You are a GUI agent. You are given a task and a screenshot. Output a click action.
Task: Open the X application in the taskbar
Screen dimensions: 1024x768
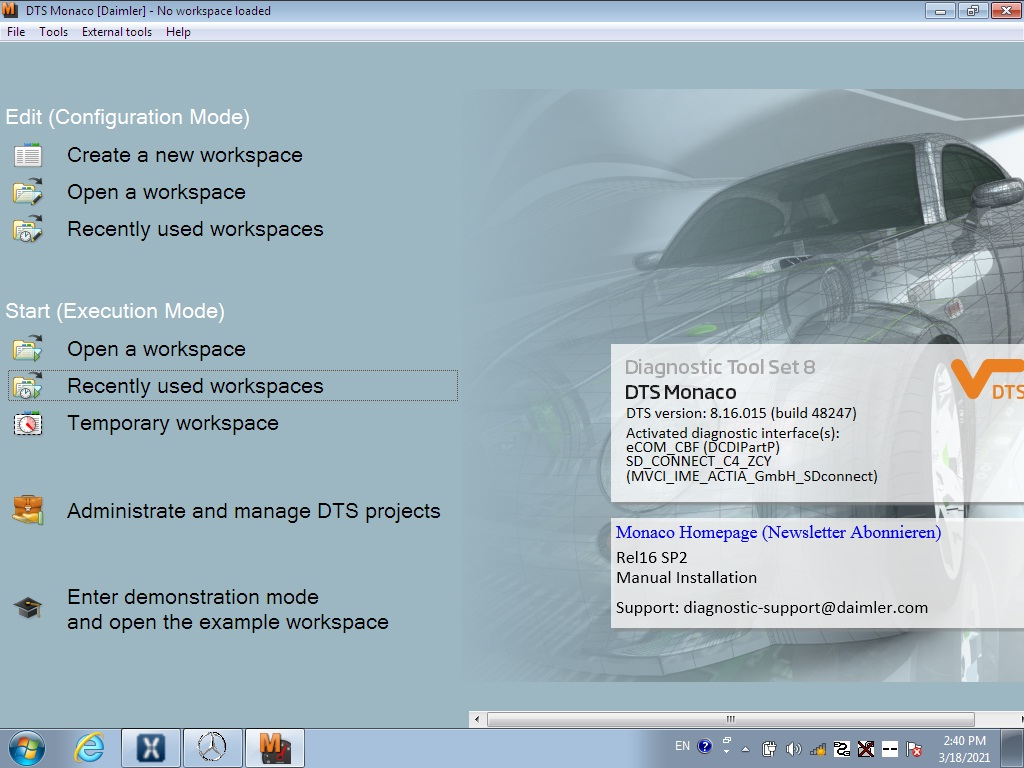pyautogui.click(x=150, y=748)
